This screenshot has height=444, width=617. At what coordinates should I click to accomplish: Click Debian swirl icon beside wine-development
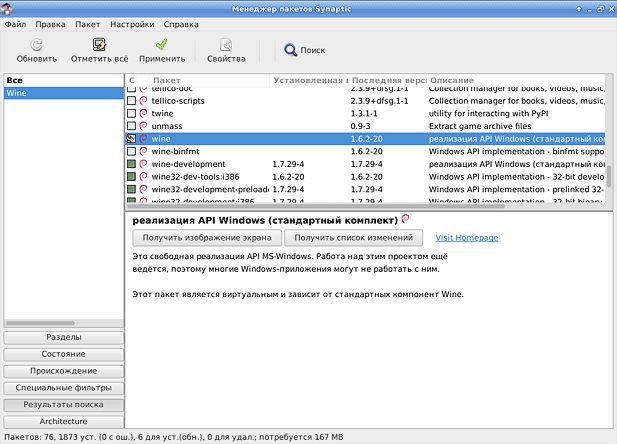(x=143, y=164)
